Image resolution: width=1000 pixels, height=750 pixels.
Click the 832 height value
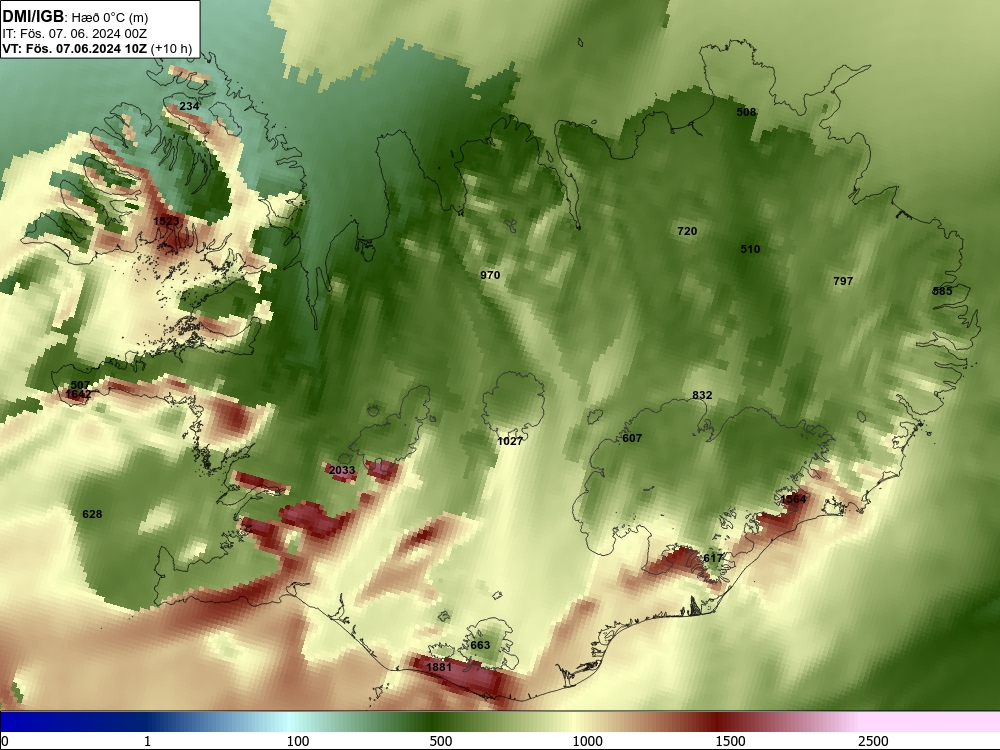coord(702,395)
